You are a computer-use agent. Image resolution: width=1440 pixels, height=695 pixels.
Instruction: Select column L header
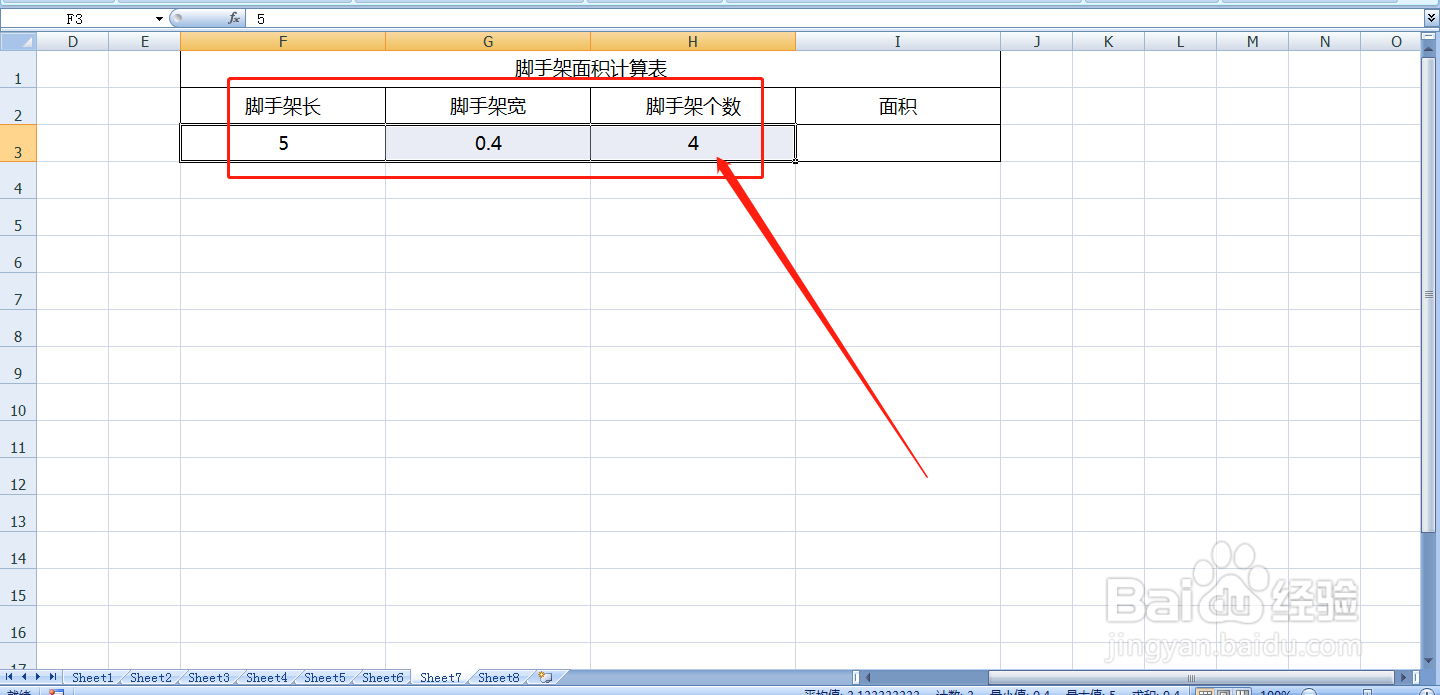pyautogui.click(x=1181, y=41)
